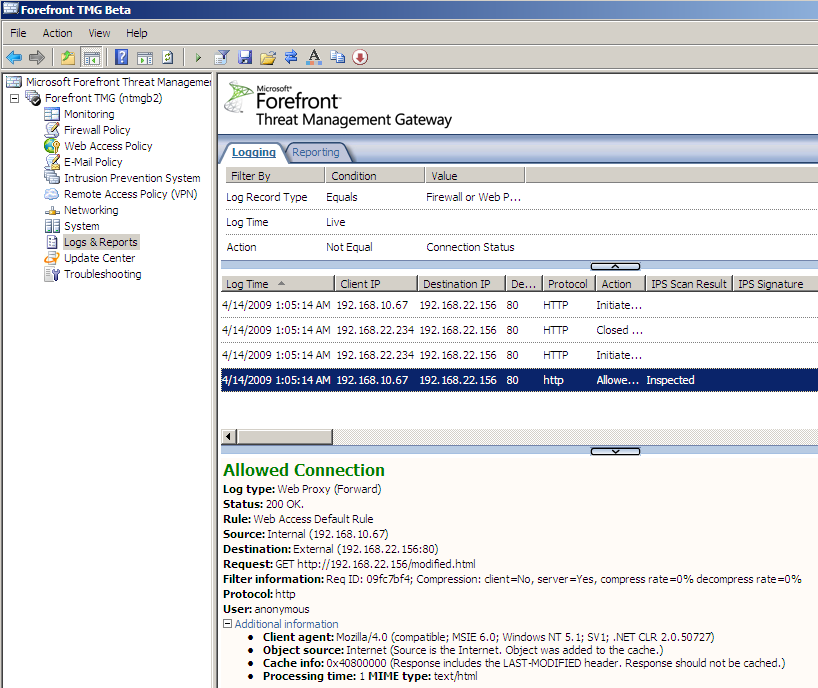Click the blue Back arrow in toolbar
This screenshot has width=818, height=688.
(x=14, y=57)
